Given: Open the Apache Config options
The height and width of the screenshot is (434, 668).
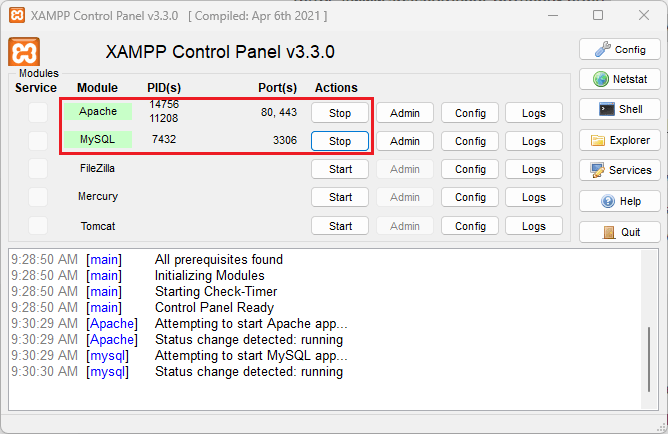Looking at the screenshot, I should coord(470,113).
